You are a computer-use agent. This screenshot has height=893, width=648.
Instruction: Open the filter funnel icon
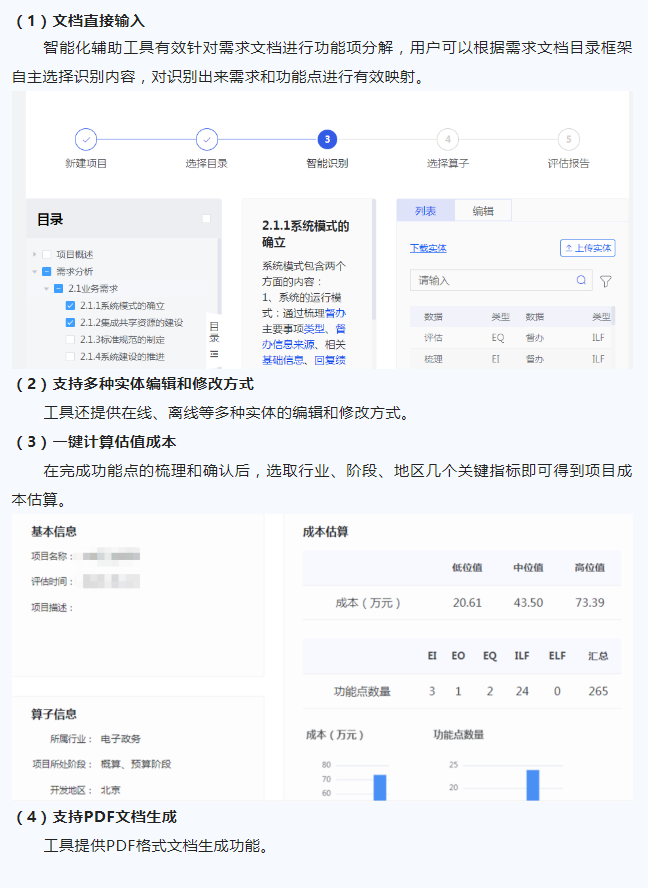pos(606,282)
